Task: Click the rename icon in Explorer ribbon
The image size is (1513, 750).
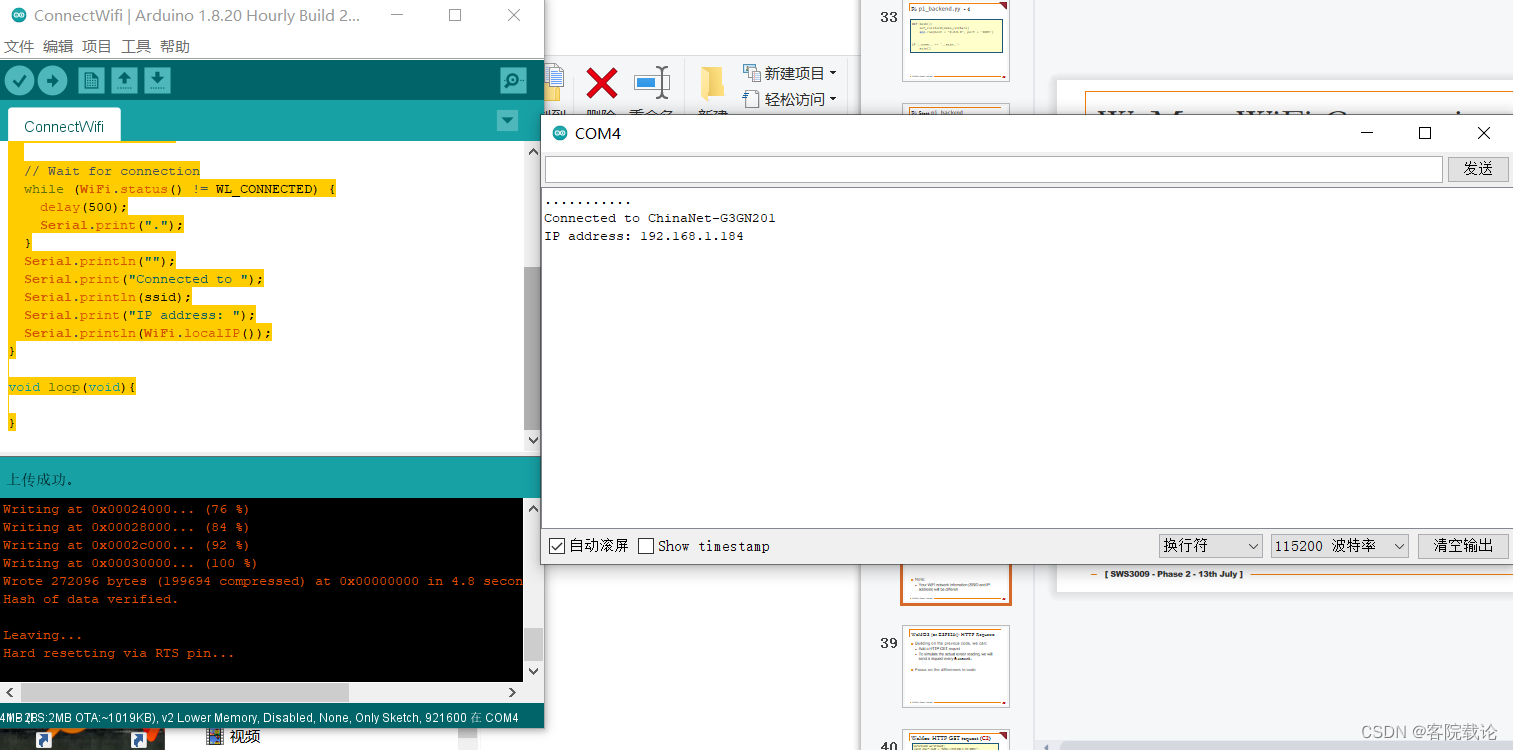Action: (x=652, y=84)
